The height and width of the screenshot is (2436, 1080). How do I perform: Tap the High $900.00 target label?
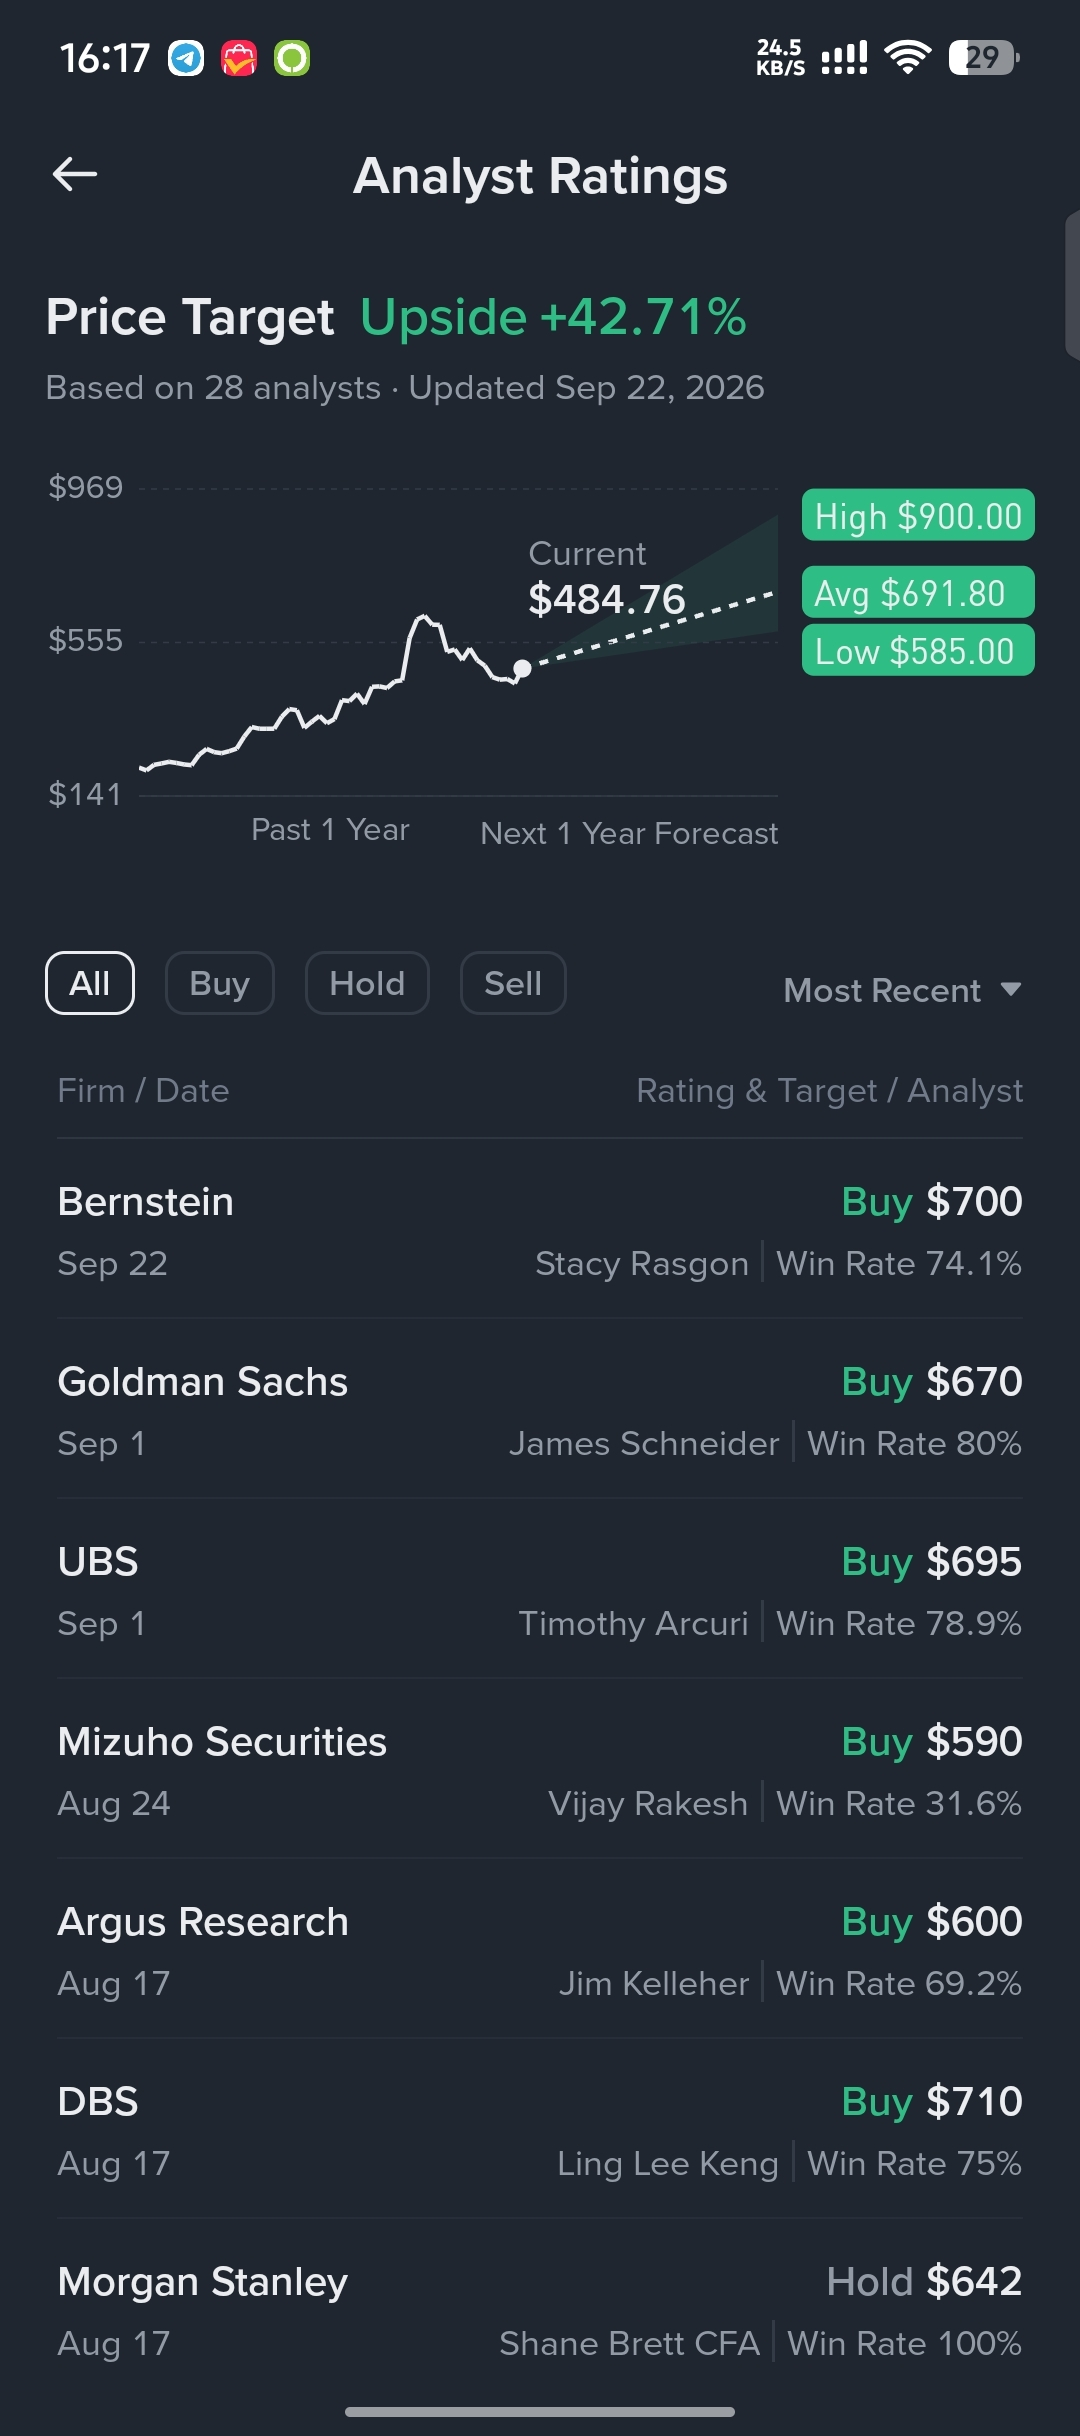click(918, 515)
